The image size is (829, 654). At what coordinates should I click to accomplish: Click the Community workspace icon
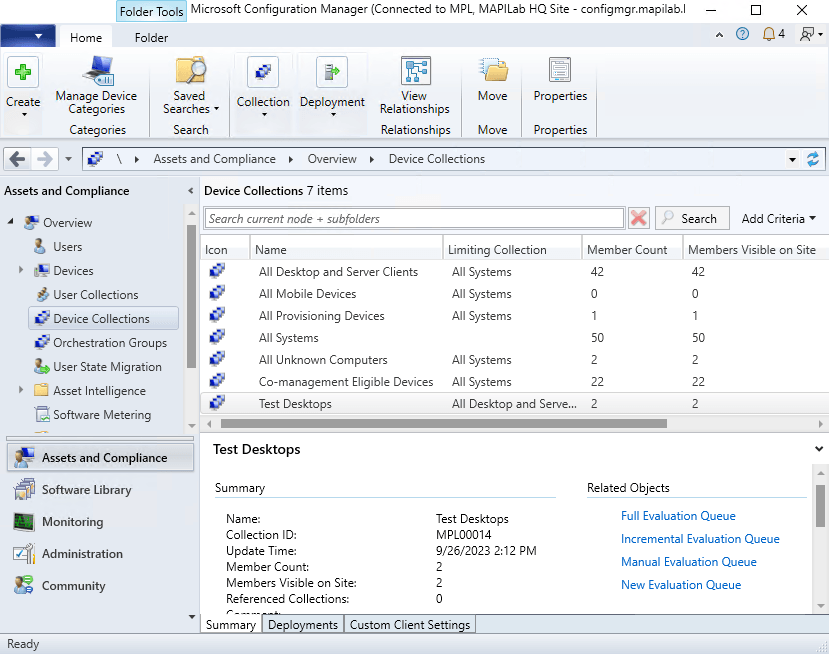pyautogui.click(x=24, y=585)
